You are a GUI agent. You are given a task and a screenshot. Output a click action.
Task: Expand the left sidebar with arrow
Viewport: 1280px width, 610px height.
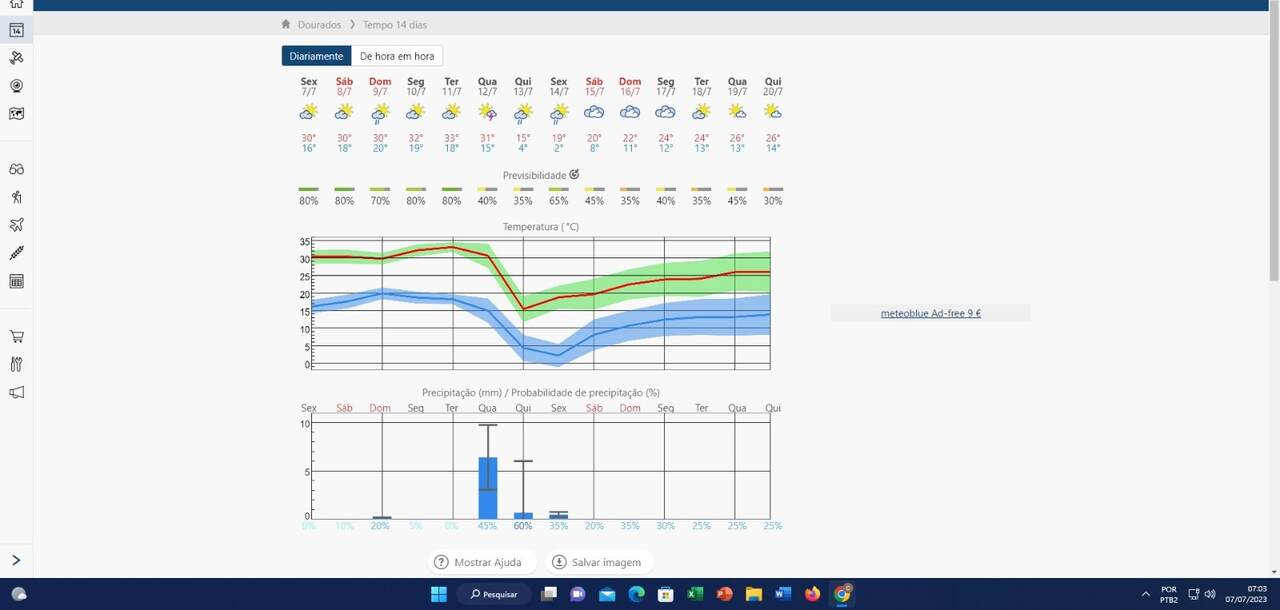pyautogui.click(x=16, y=560)
